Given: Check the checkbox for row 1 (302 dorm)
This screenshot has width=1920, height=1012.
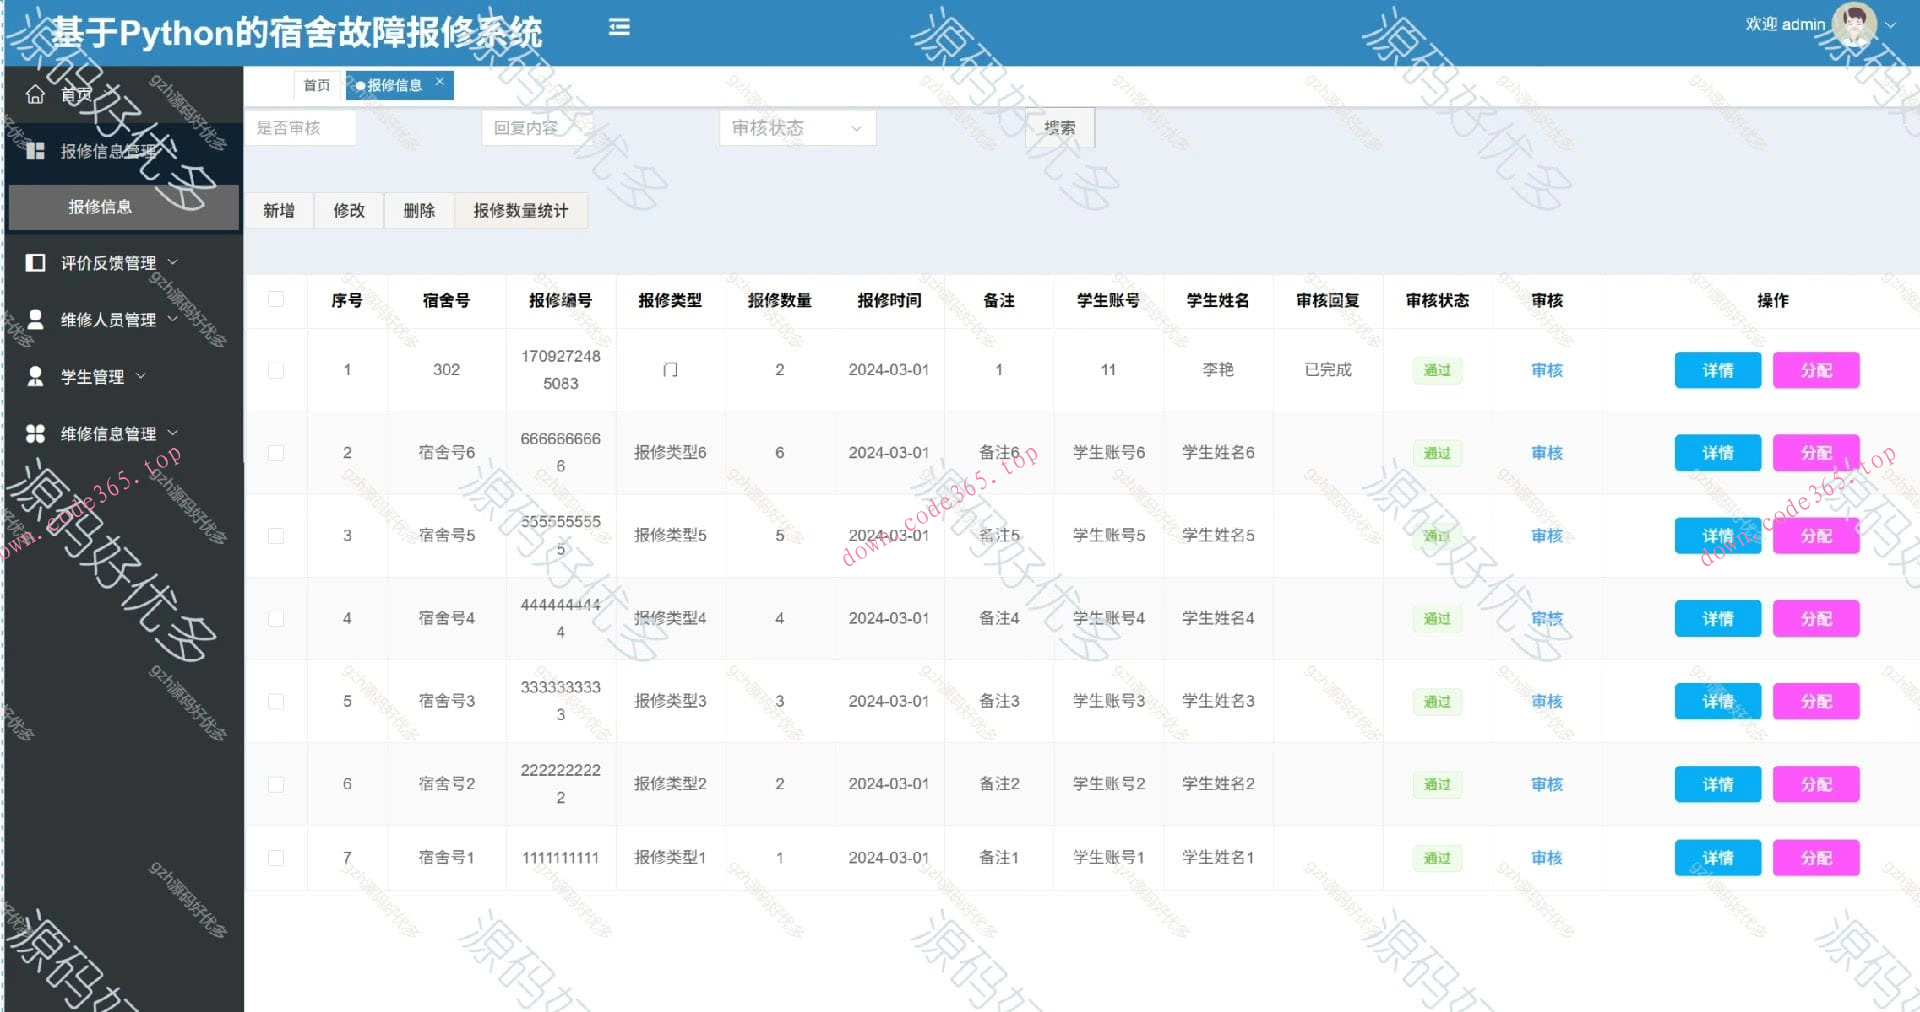Looking at the screenshot, I should tap(277, 369).
